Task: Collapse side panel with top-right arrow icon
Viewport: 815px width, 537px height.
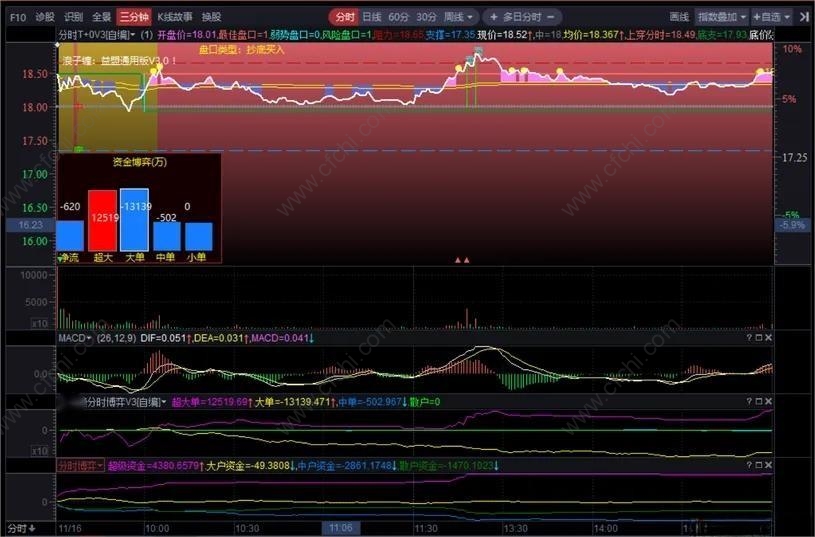Action: pyautogui.click(x=804, y=17)
